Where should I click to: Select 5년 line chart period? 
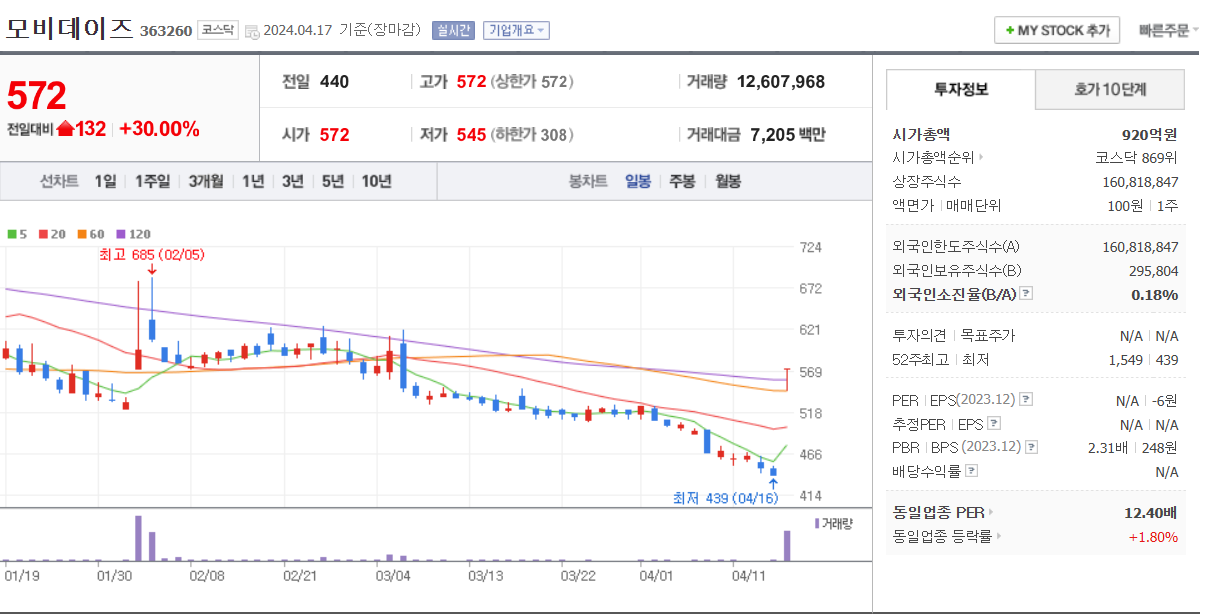coord(333,181)
